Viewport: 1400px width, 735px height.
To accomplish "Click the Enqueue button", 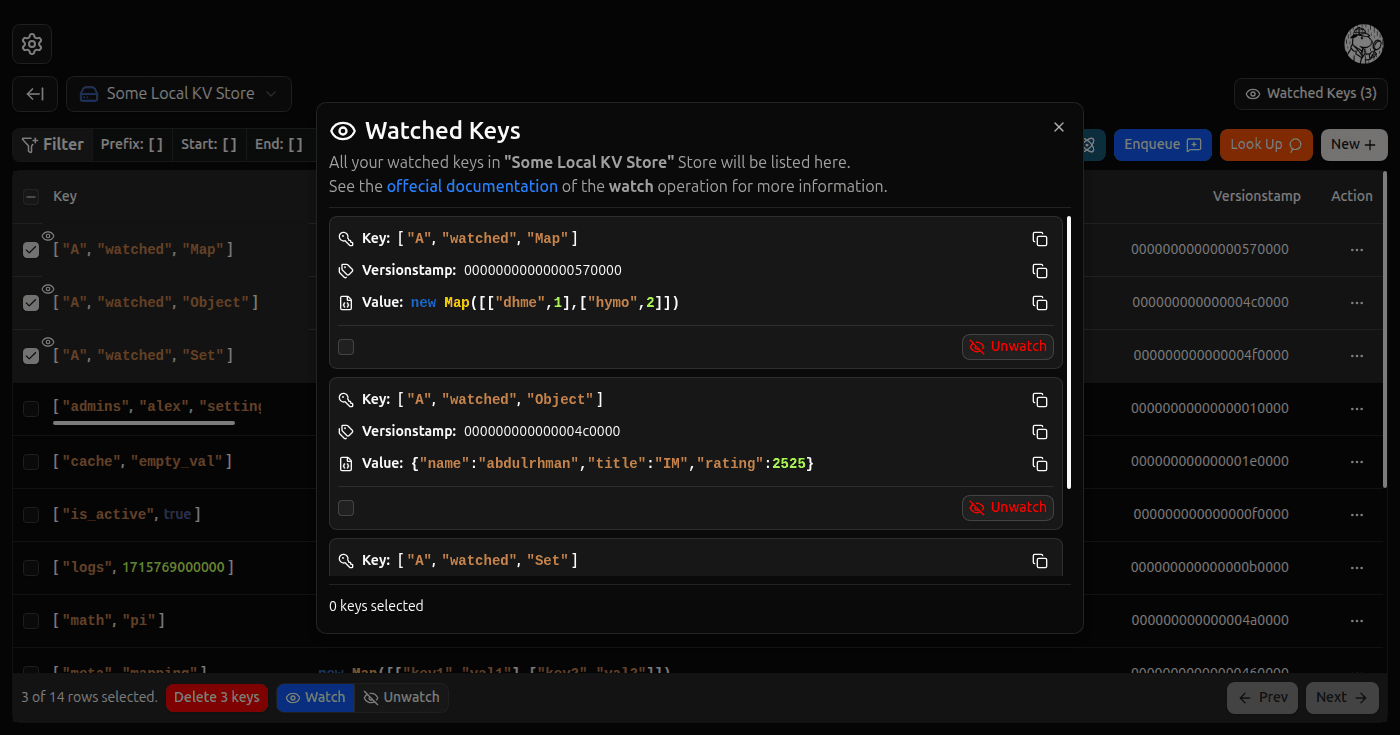I will pos(1162,145).
